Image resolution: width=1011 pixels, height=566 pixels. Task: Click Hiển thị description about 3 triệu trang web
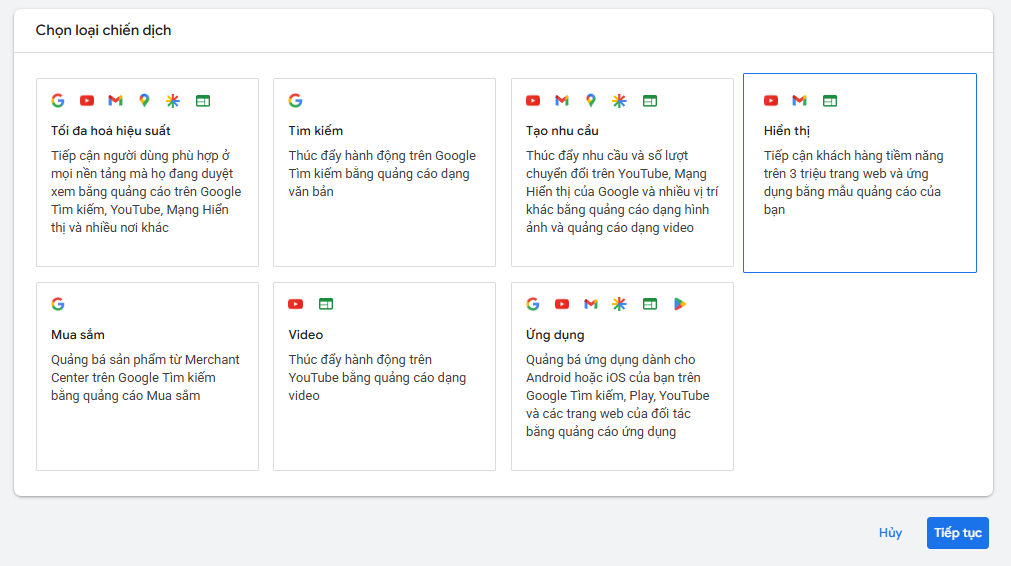pyautogui.click(x=854, y=182)
